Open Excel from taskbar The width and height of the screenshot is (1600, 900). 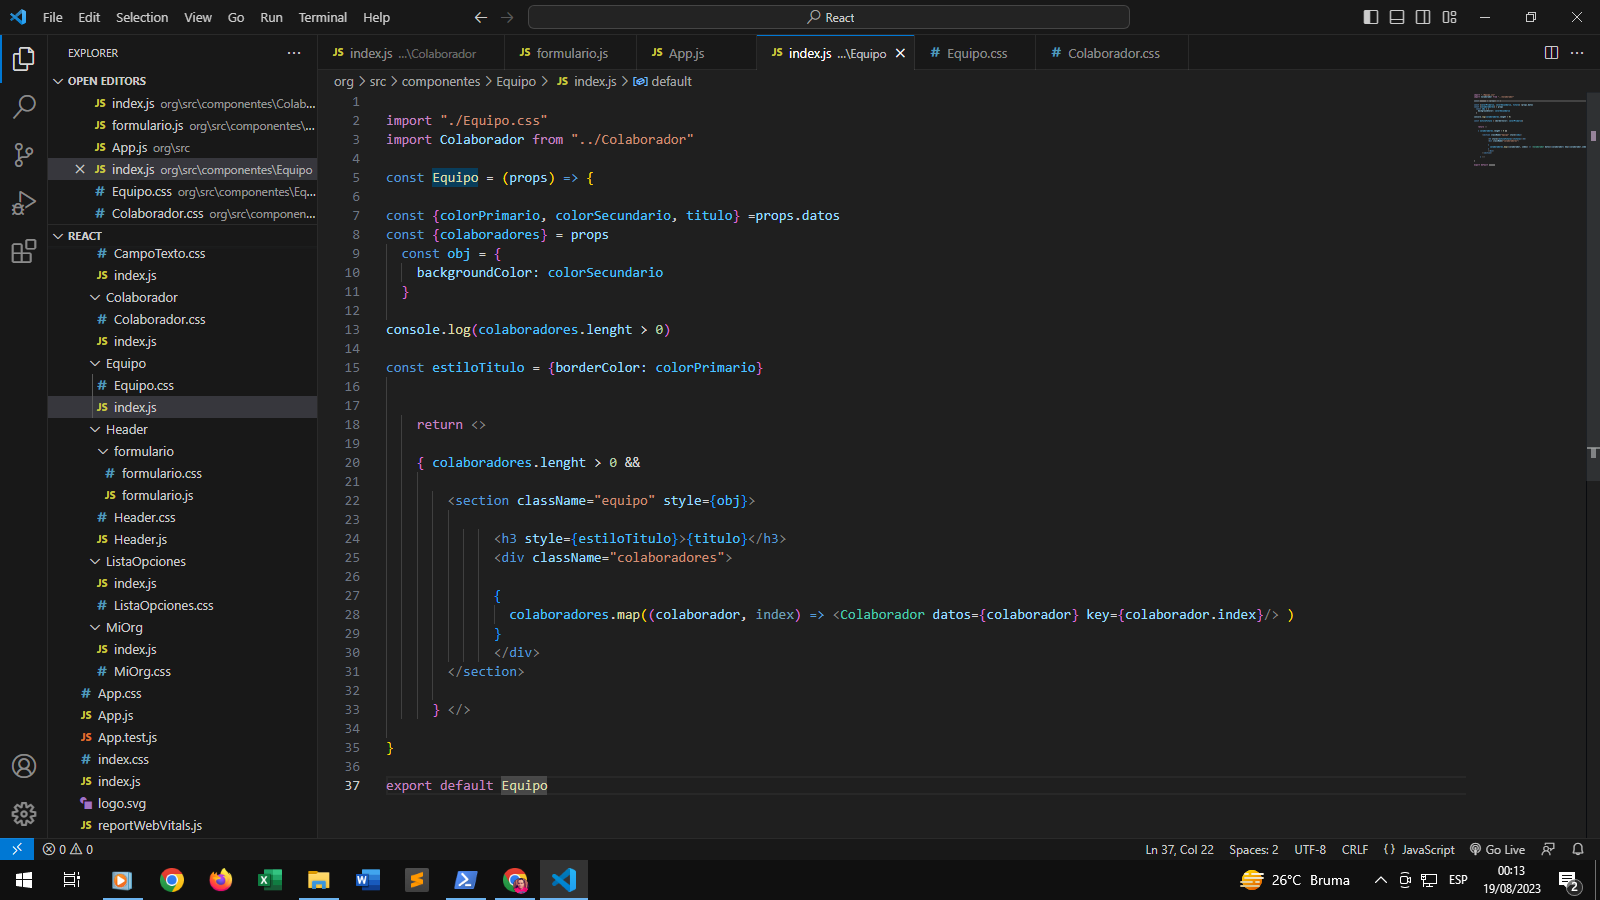[270, 880]
